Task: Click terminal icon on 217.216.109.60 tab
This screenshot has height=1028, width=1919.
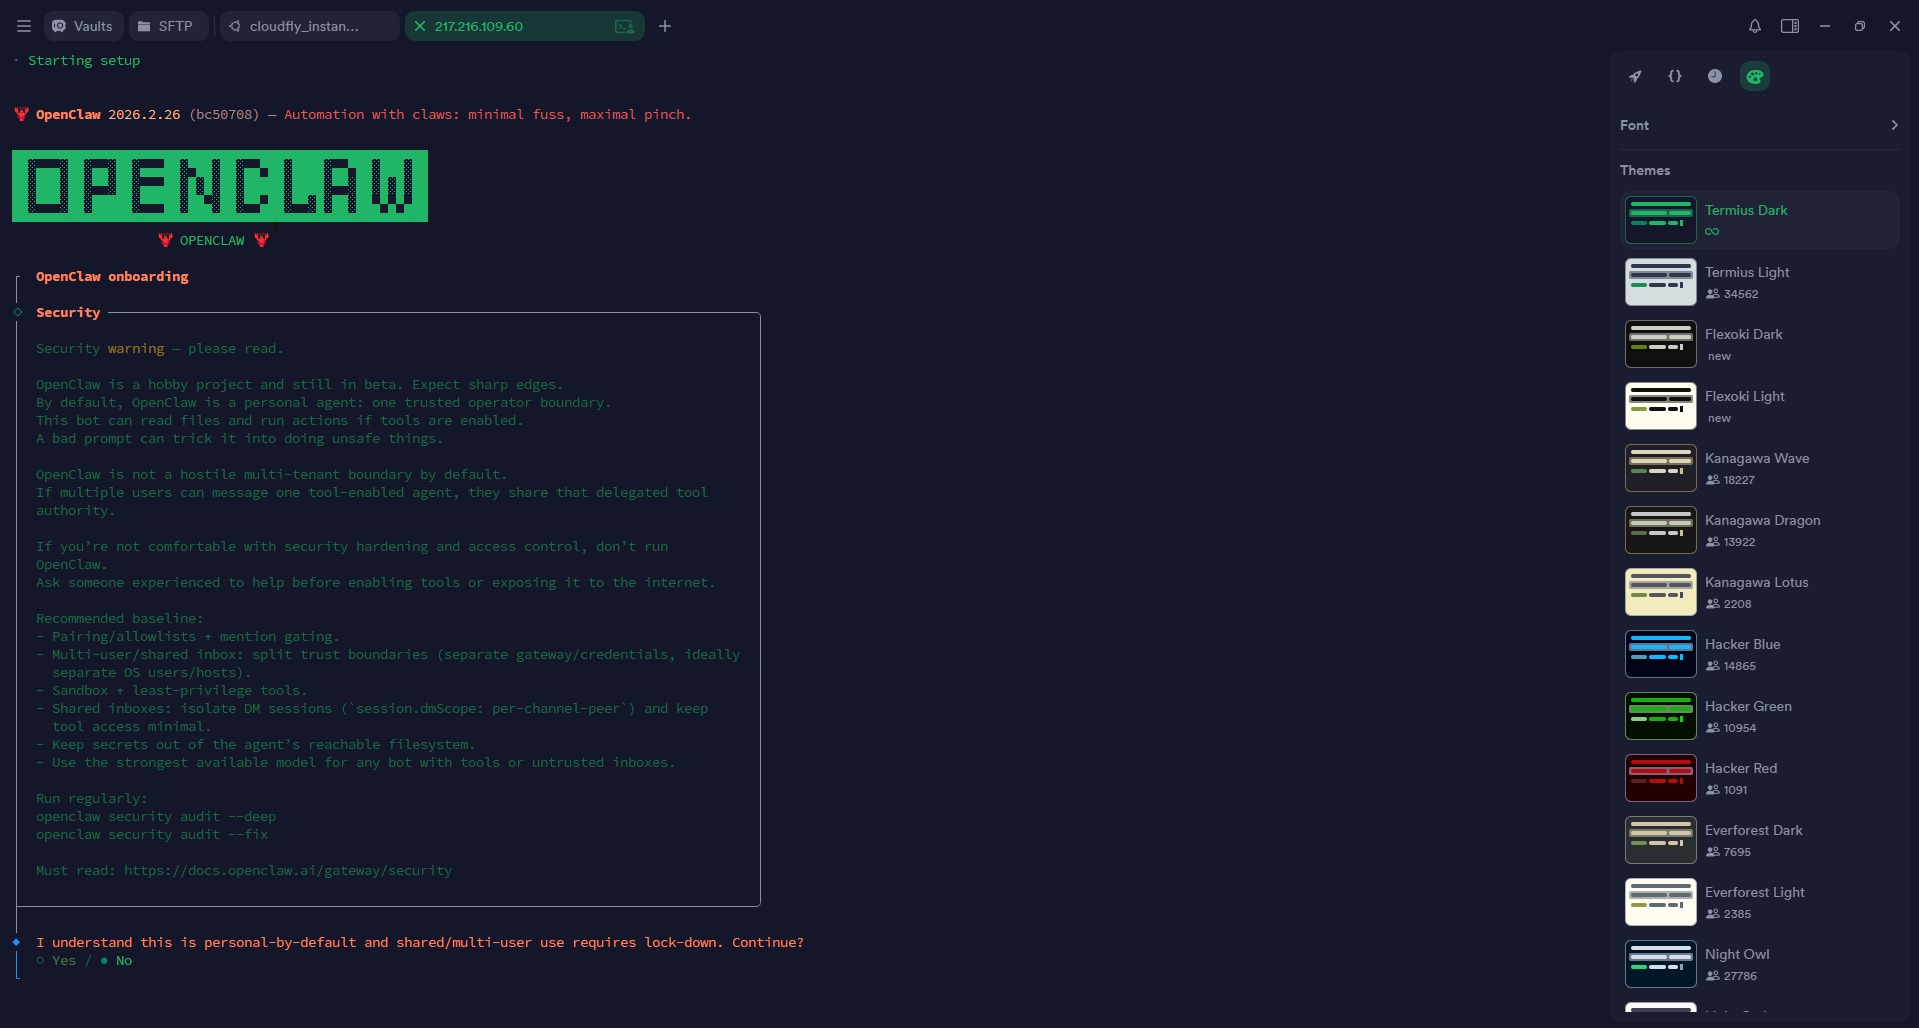Action: click(625, 26)
